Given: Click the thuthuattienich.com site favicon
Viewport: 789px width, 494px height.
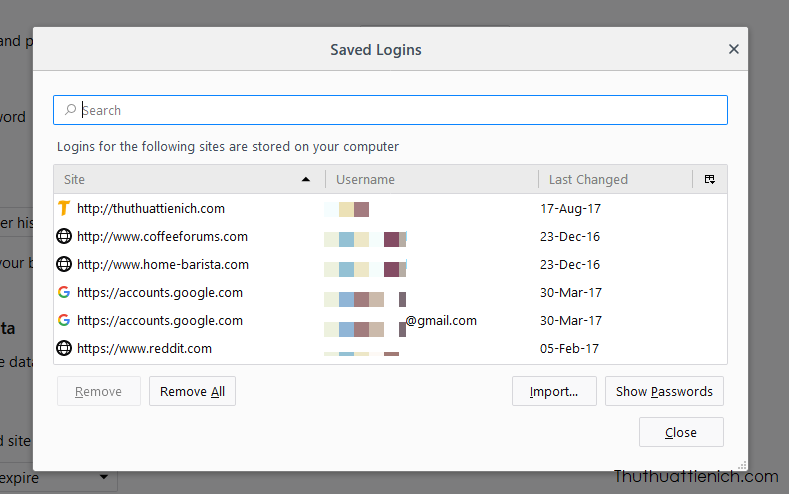Looking at the screenshot, I should pos(64,209).
